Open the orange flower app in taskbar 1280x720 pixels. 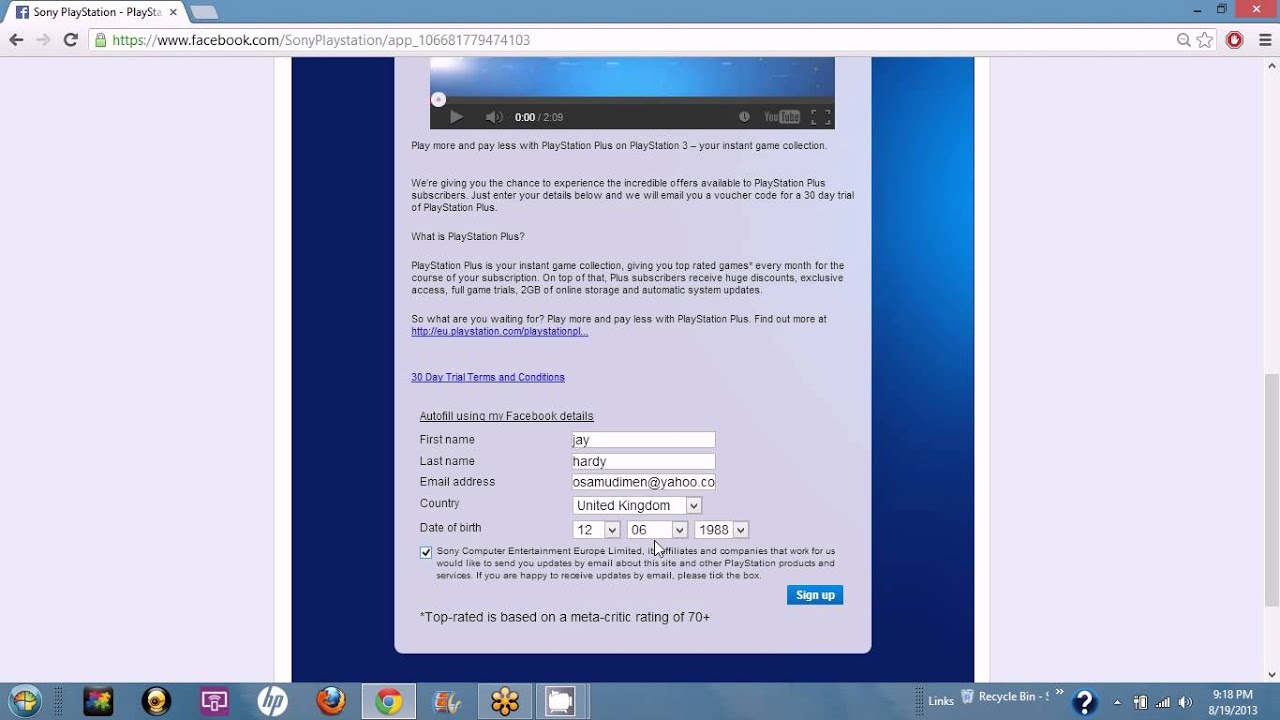[505, 702]
